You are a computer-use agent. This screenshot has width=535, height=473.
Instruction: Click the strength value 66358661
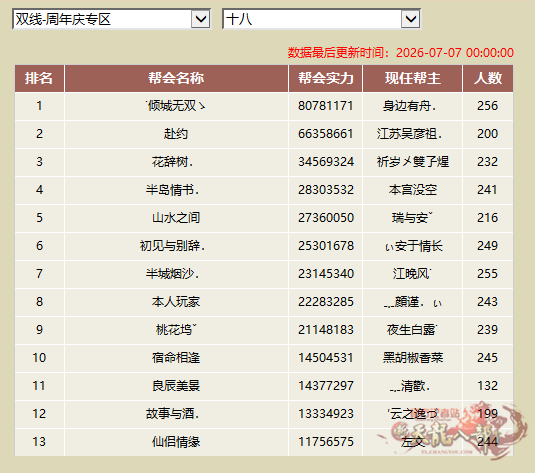click(x=326, y=134)
